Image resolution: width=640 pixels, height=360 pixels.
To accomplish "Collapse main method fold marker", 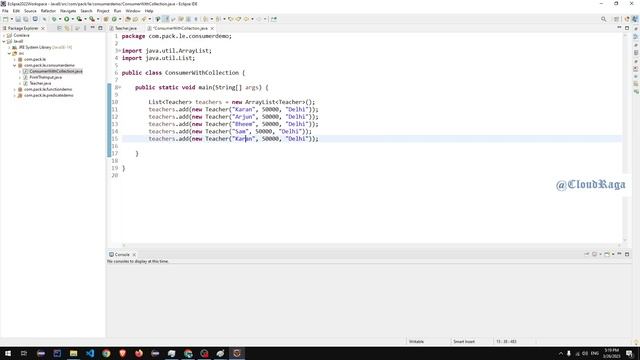I will pyautogui.click(x=119, y=87).
